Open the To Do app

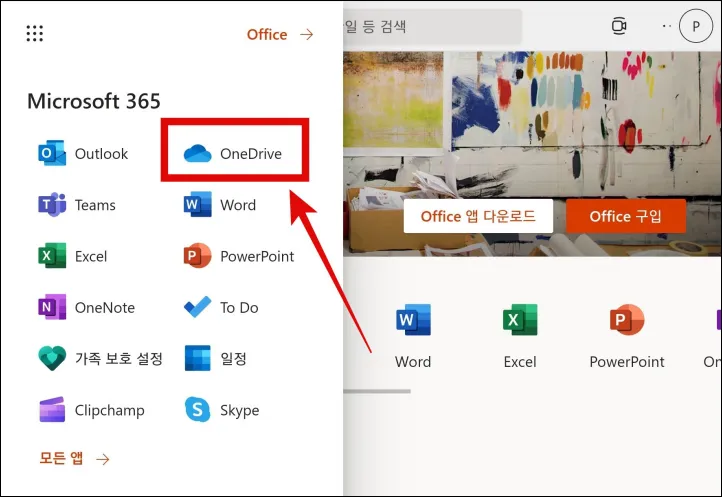(x=221, y=307)
